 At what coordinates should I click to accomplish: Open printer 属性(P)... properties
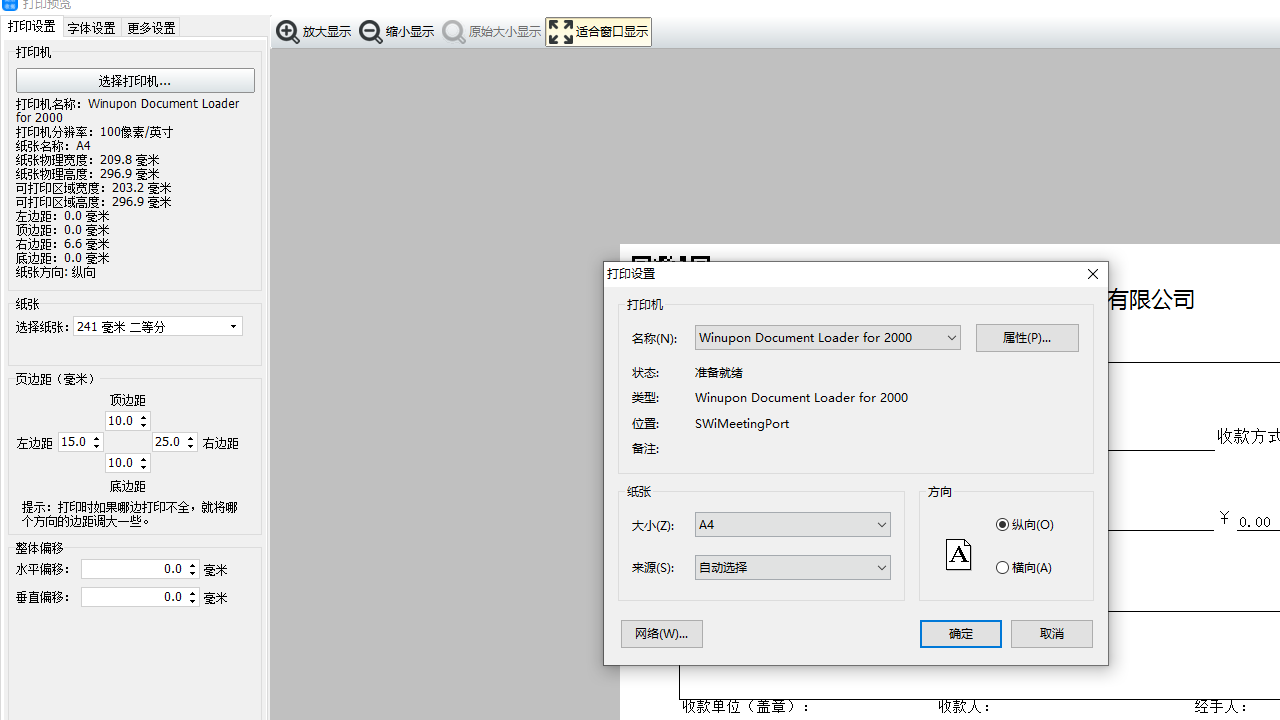pyautogui.click(x=1027, y=338)
